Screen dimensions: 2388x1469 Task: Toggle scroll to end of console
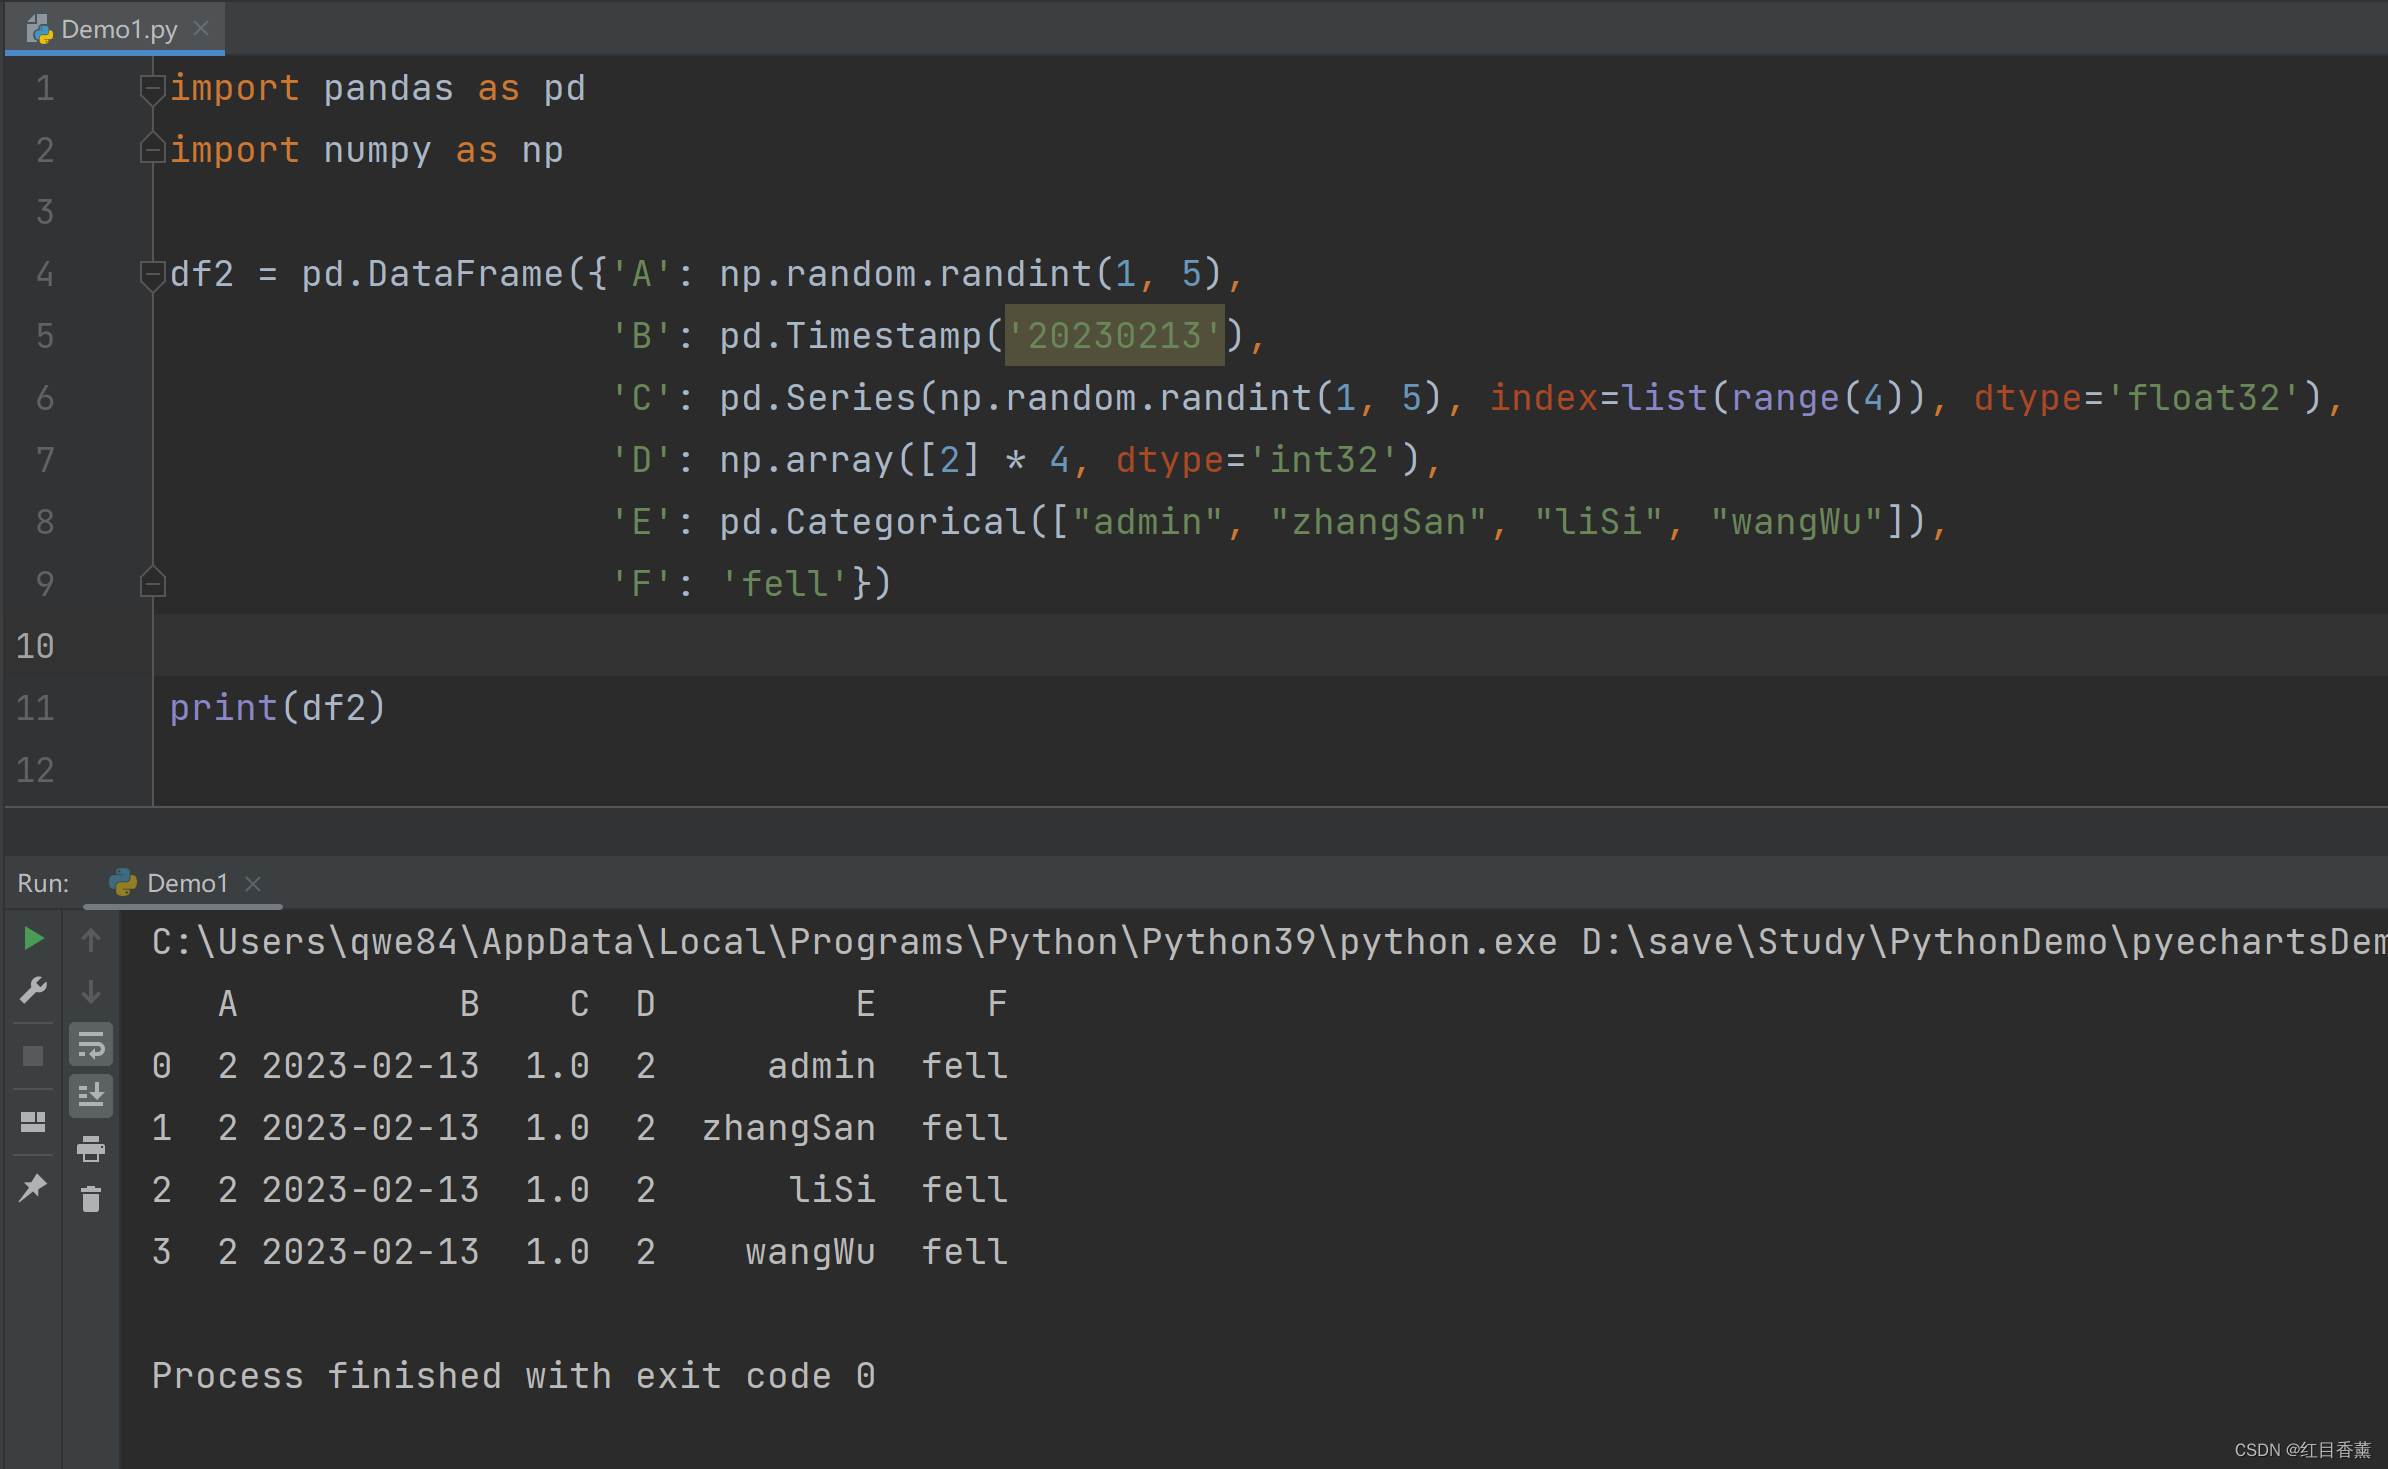(91, 1095)
